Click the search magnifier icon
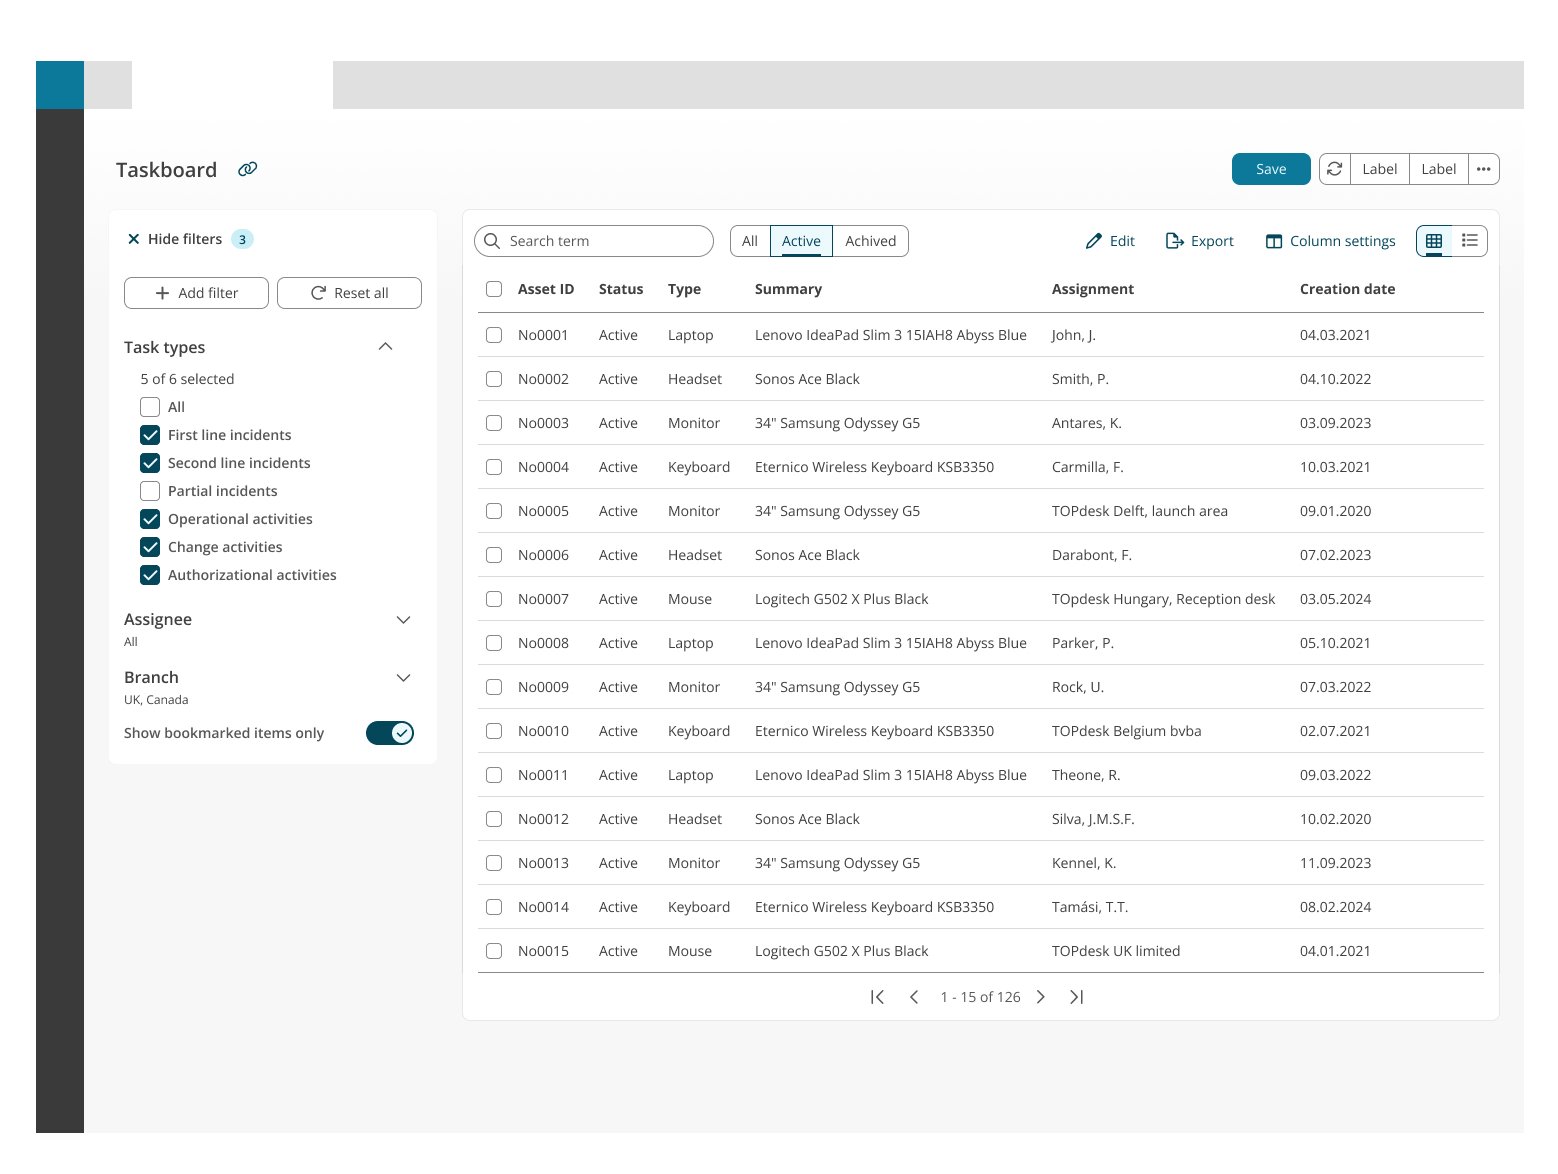The height and width of the screenshot is (1174, 1558). pyautogui.click(x=492, y=241)
